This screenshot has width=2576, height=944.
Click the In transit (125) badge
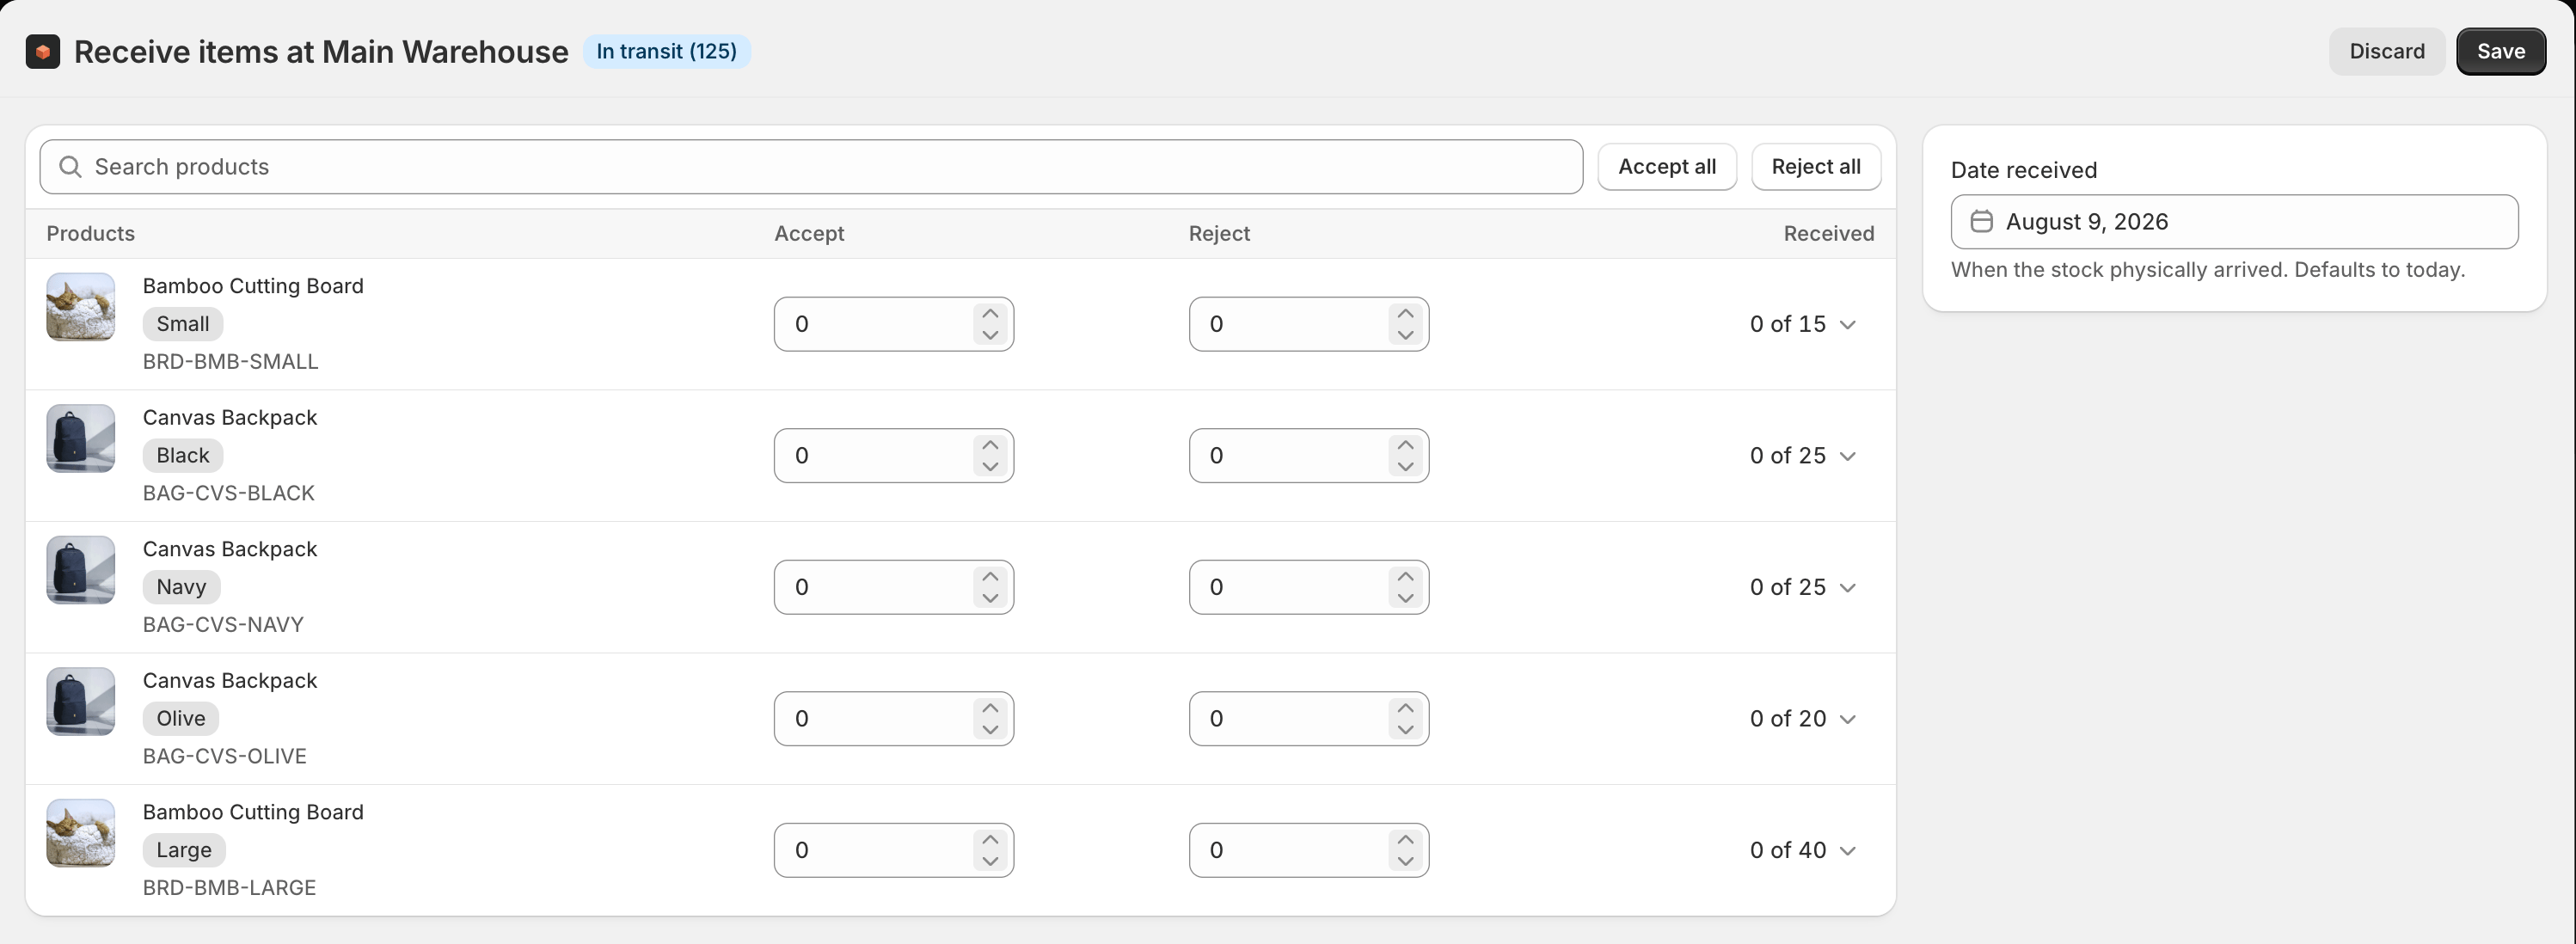point(667,51)
